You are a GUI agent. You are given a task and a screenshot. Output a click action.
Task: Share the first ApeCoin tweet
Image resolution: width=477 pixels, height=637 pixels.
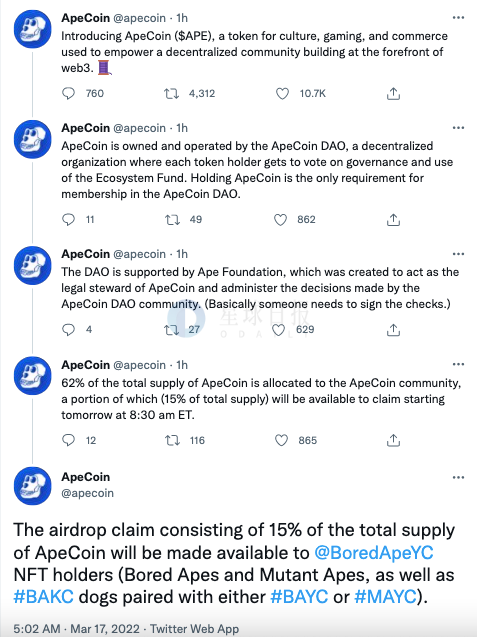(393, 93)
